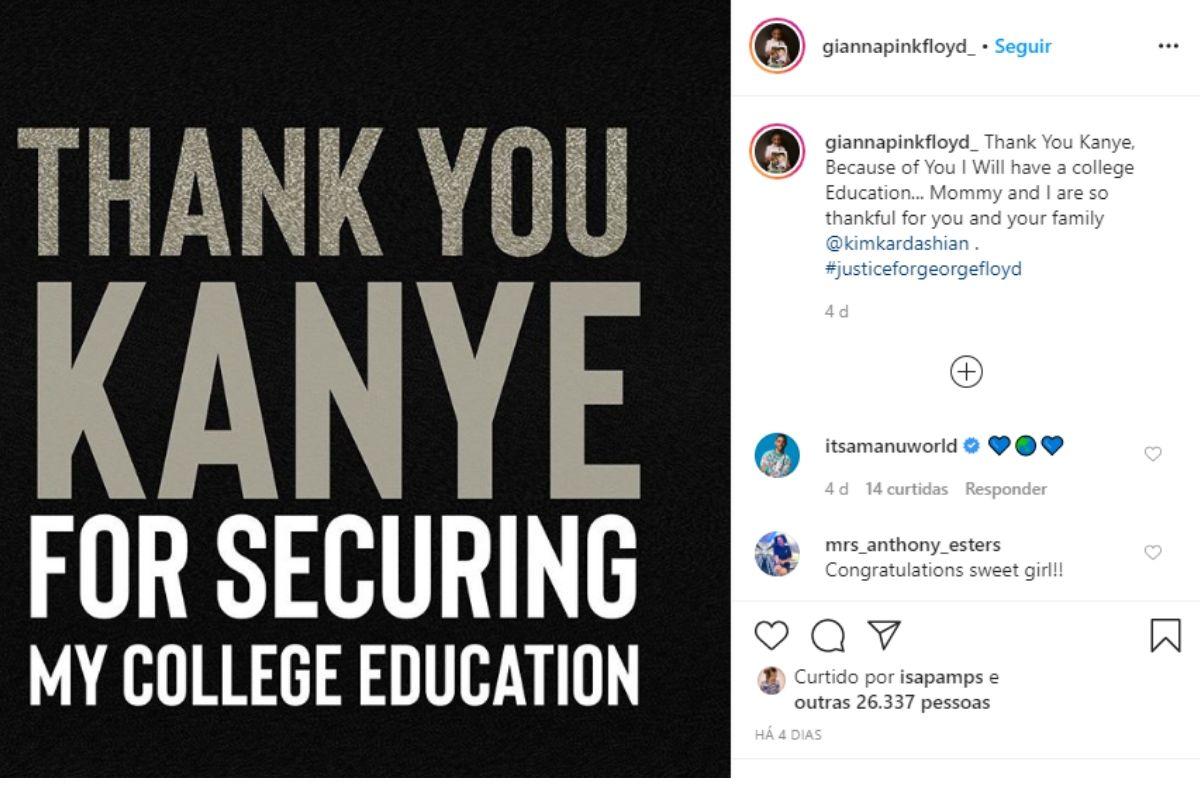Click the Seguir follow button
The height and width of the screenshot is (800, 1200).
coord(1022,47)
